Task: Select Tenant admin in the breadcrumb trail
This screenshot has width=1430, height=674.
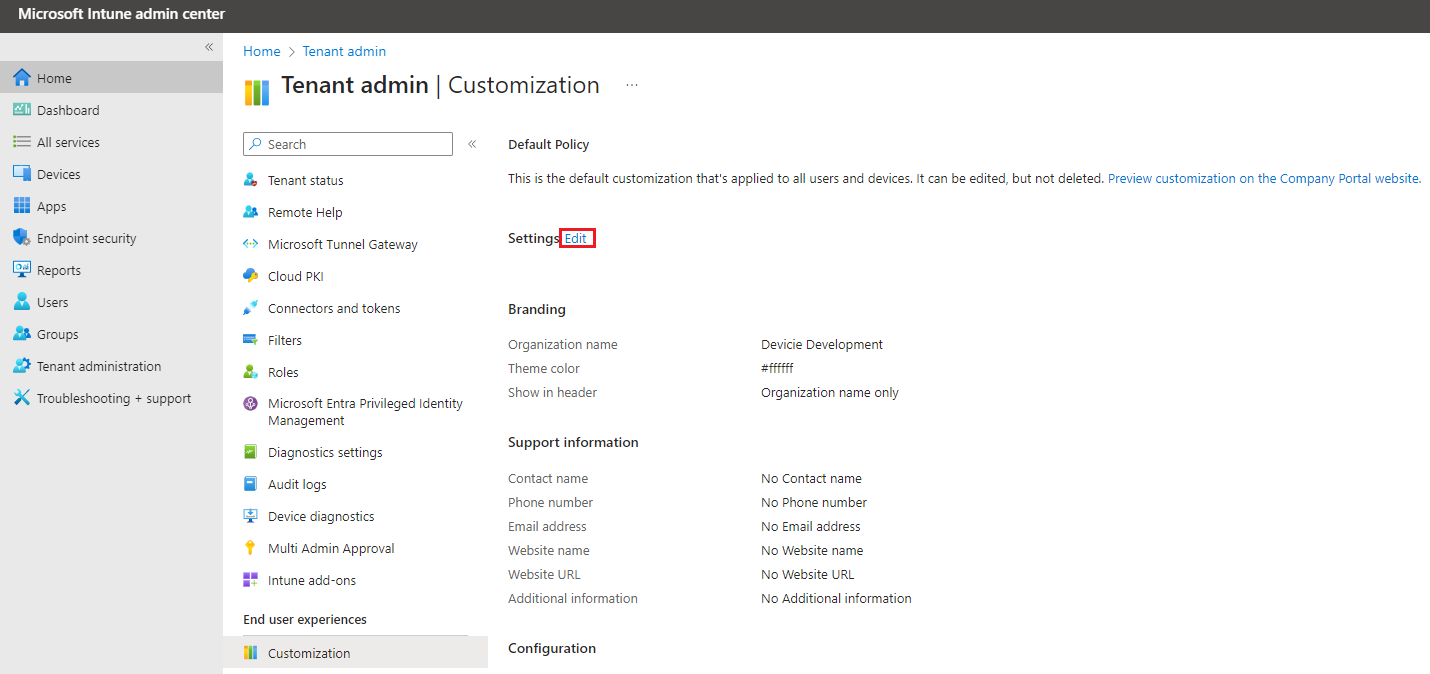Action: pyautogui.click(x=343, y=50)
